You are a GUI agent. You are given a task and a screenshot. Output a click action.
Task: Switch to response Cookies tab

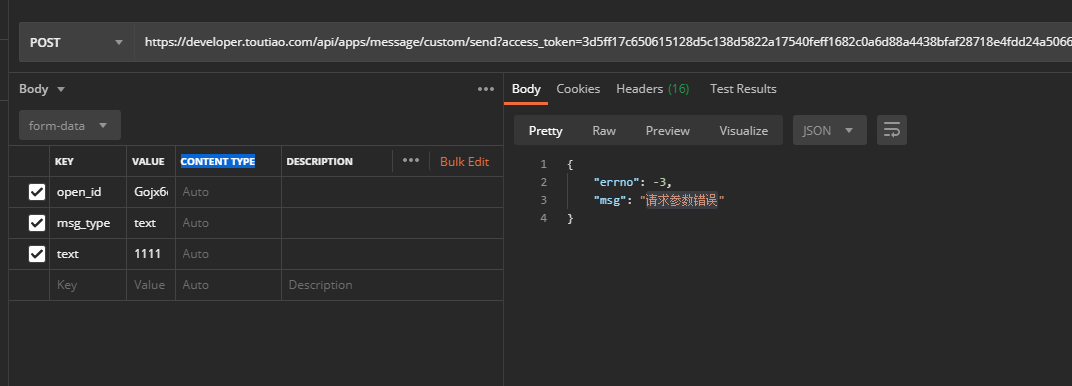(578, 89)
